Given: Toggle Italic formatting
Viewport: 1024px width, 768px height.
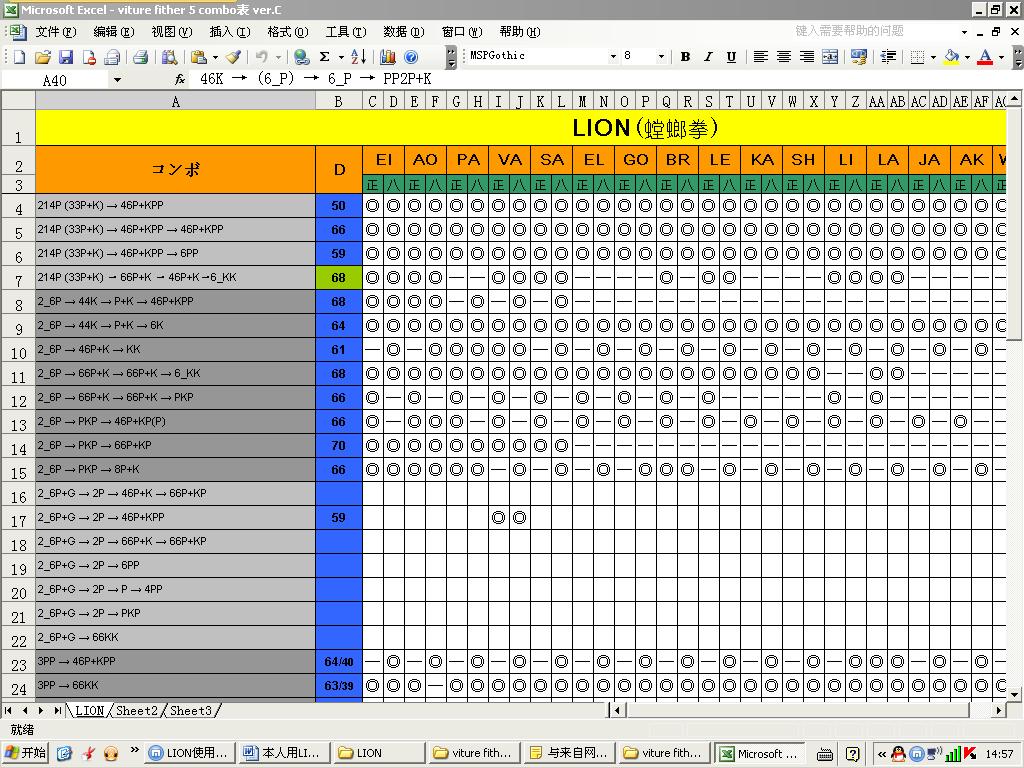Looking at the screenshot, I should click(708, 57).
